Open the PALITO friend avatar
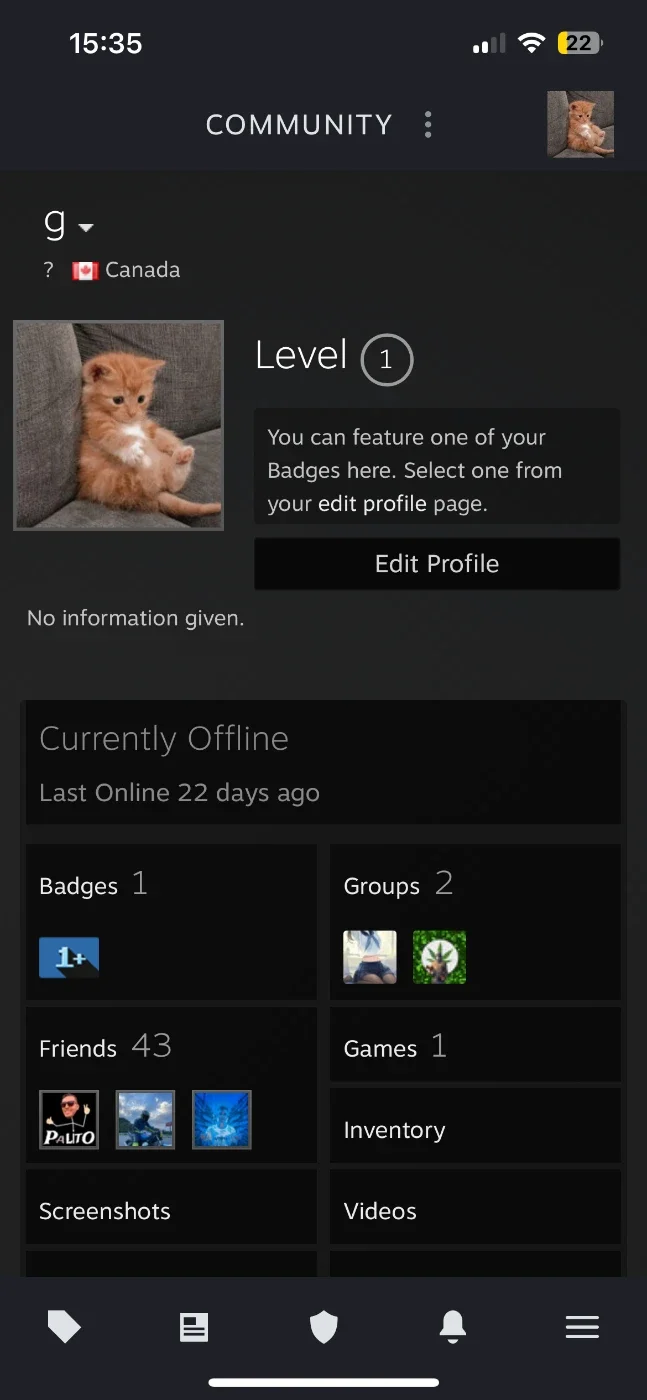This screenshot has width=647, height=1400. click(x=69, y=1120)
